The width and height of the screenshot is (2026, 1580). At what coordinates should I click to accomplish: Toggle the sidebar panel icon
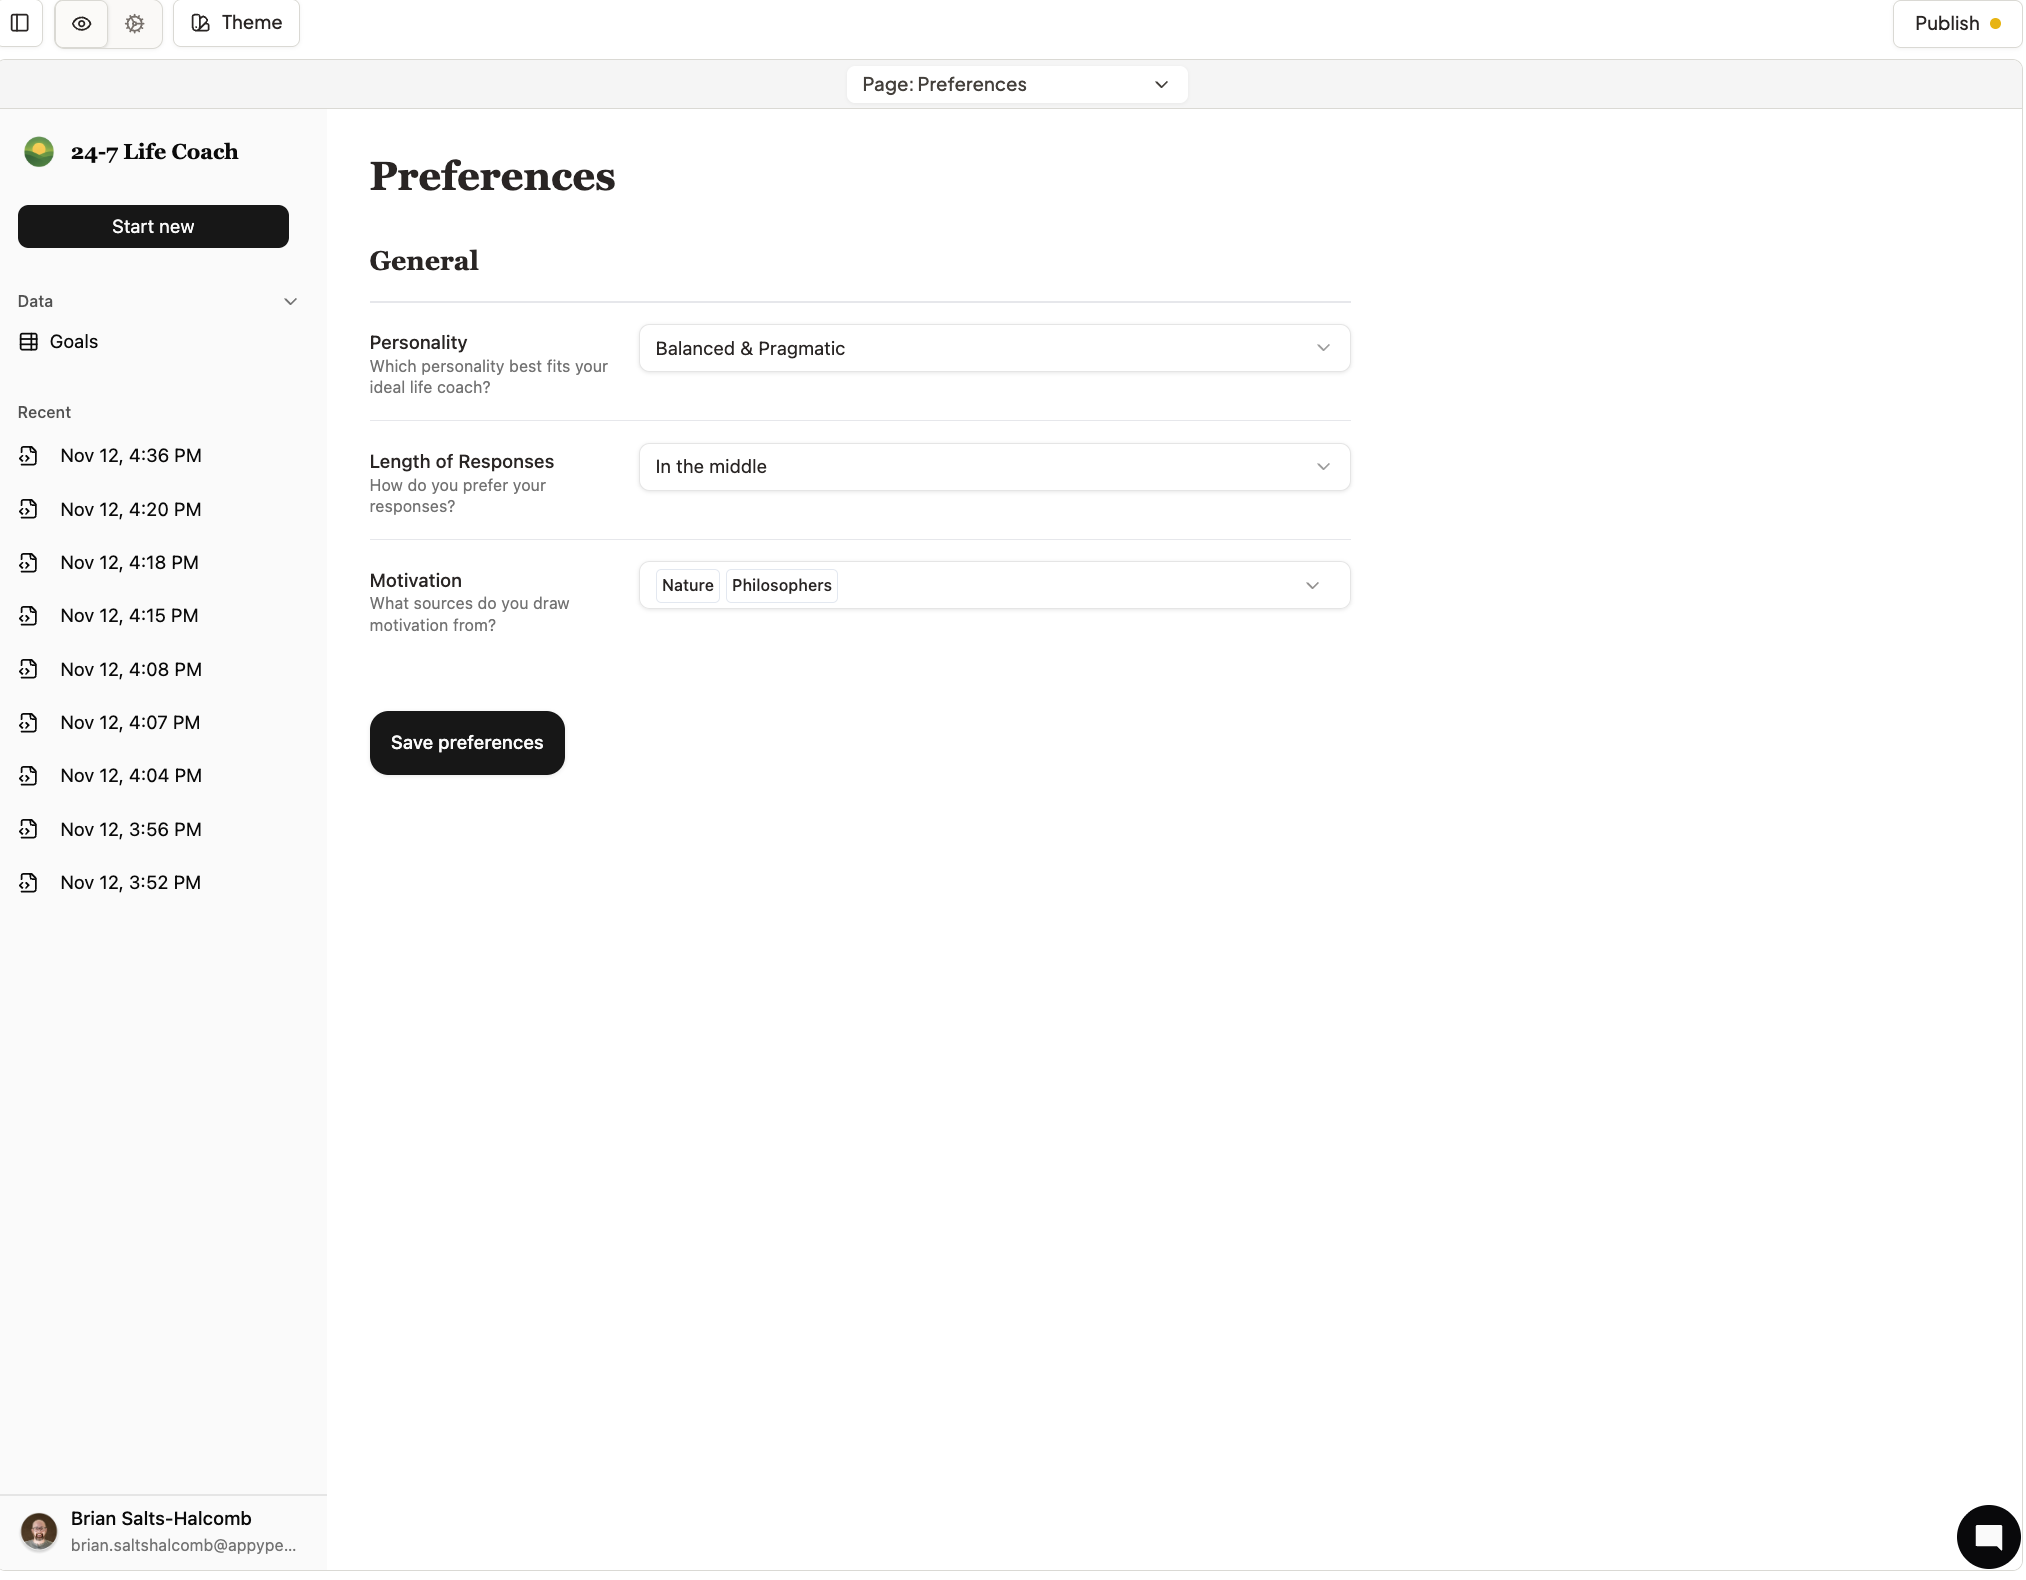[x=19, y=23]
